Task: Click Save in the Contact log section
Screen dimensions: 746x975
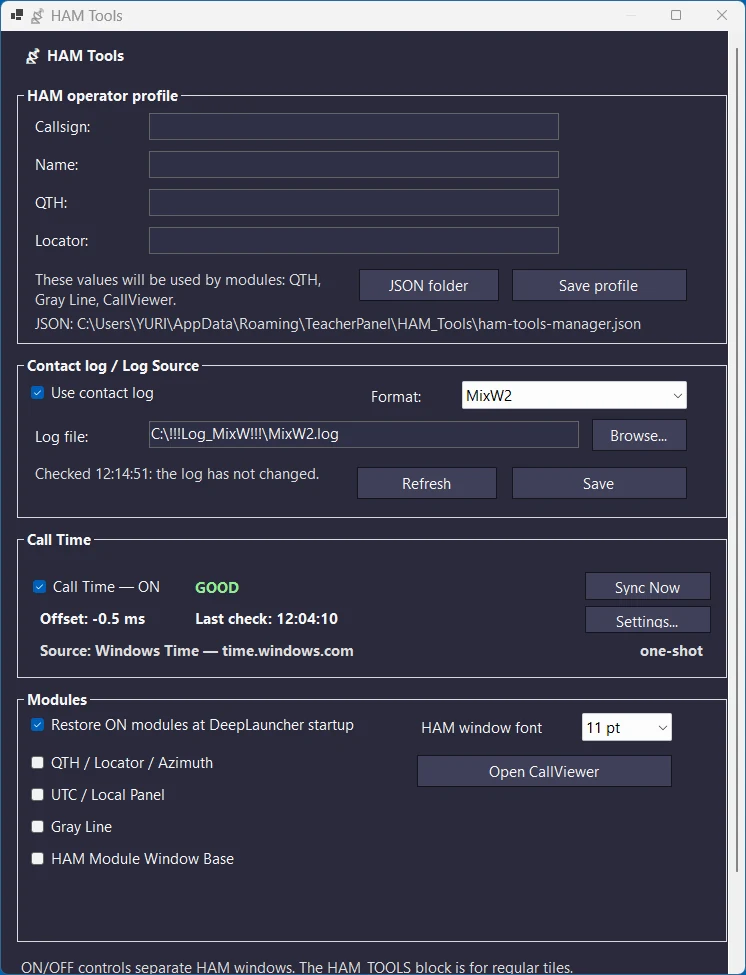Action: pyautogui.click(x=599, y=483)
